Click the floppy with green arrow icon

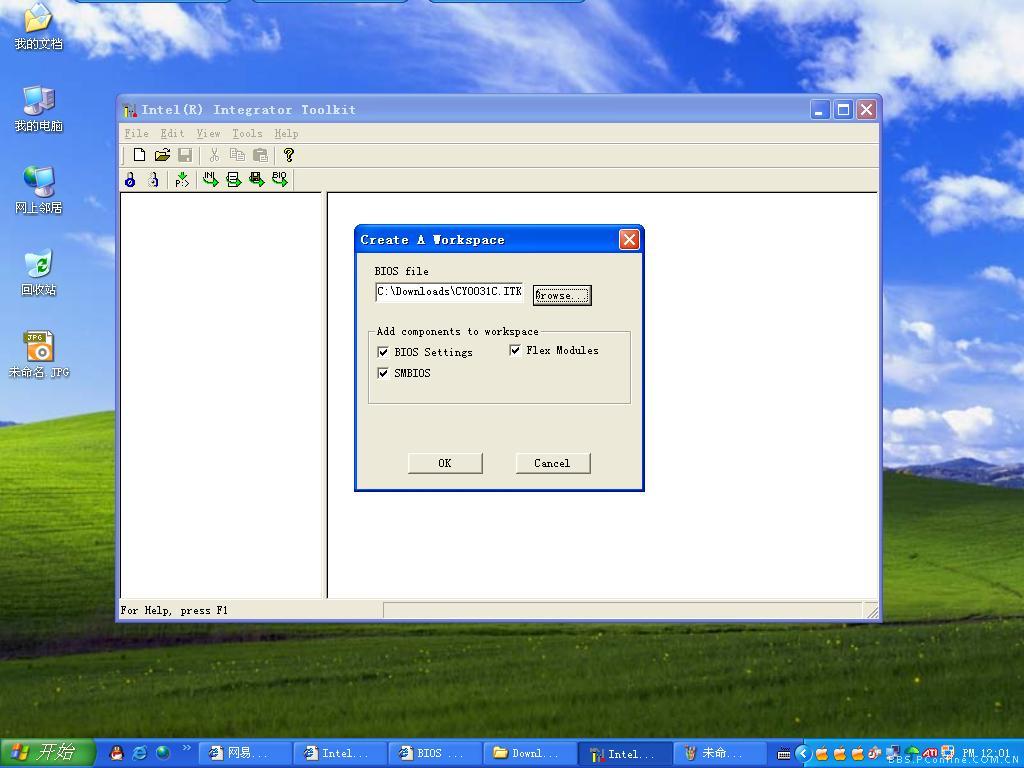(x=257, y=180)
